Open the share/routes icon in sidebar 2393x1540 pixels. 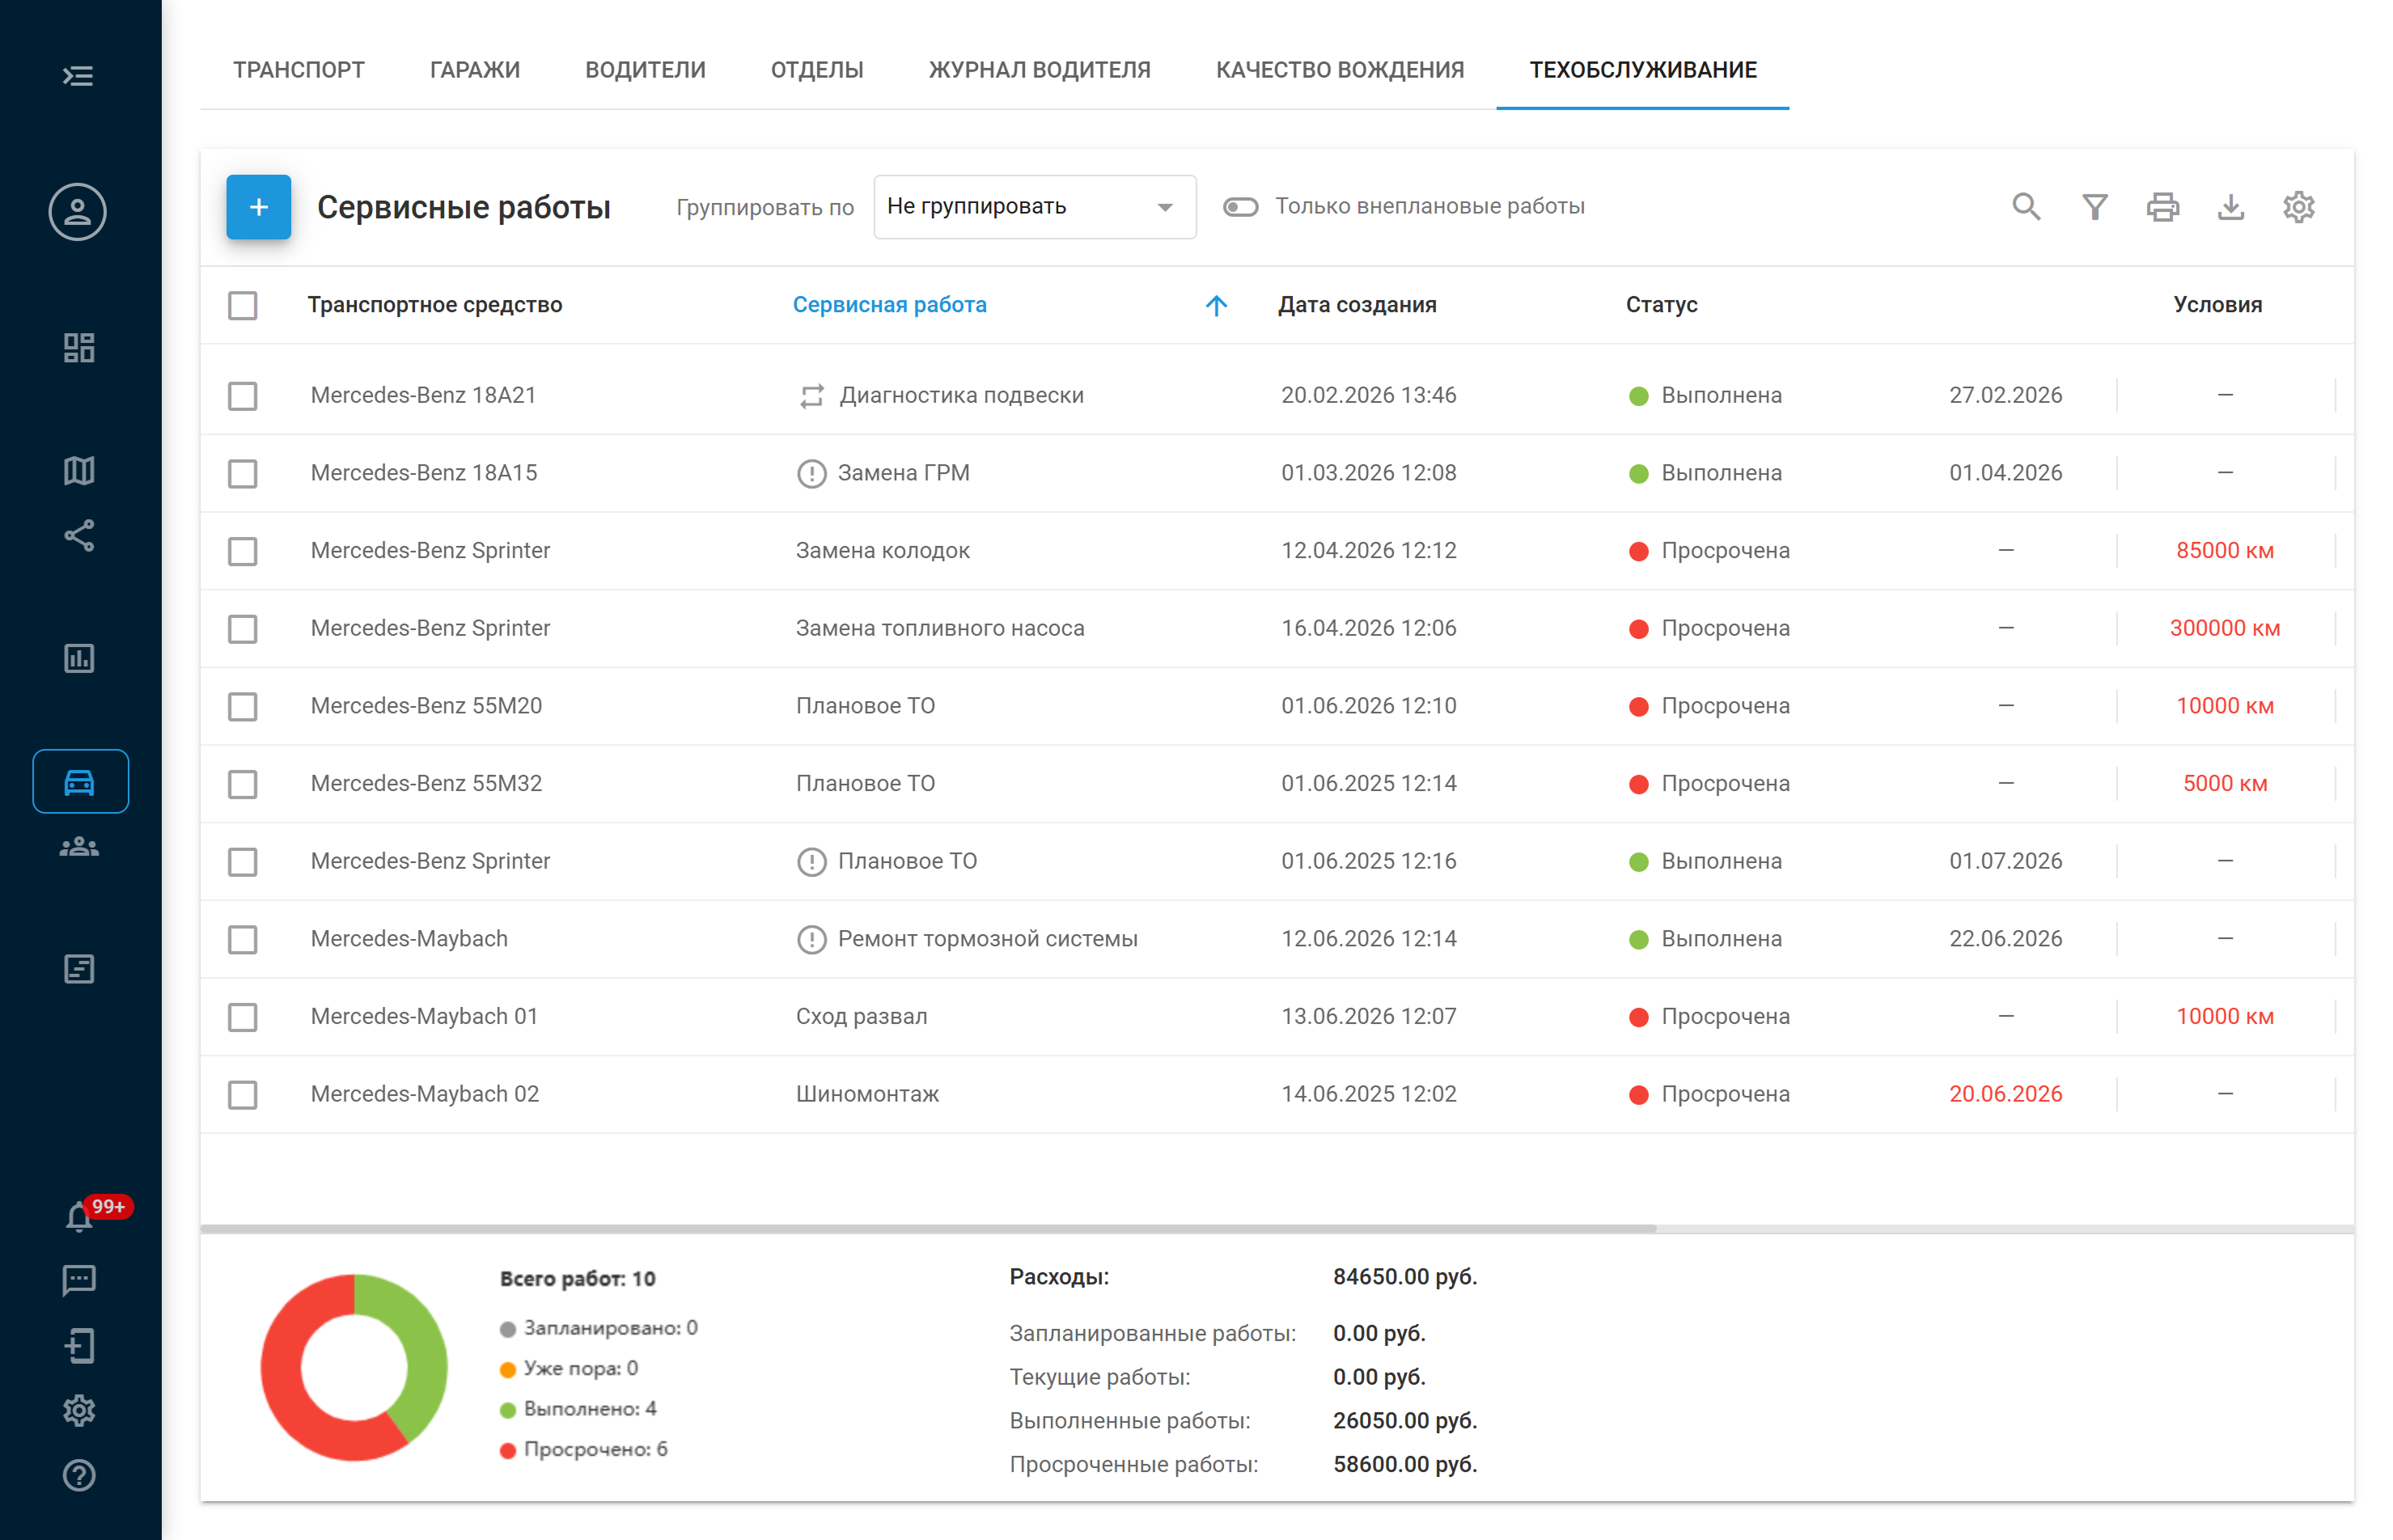click(x=79, y=535)
